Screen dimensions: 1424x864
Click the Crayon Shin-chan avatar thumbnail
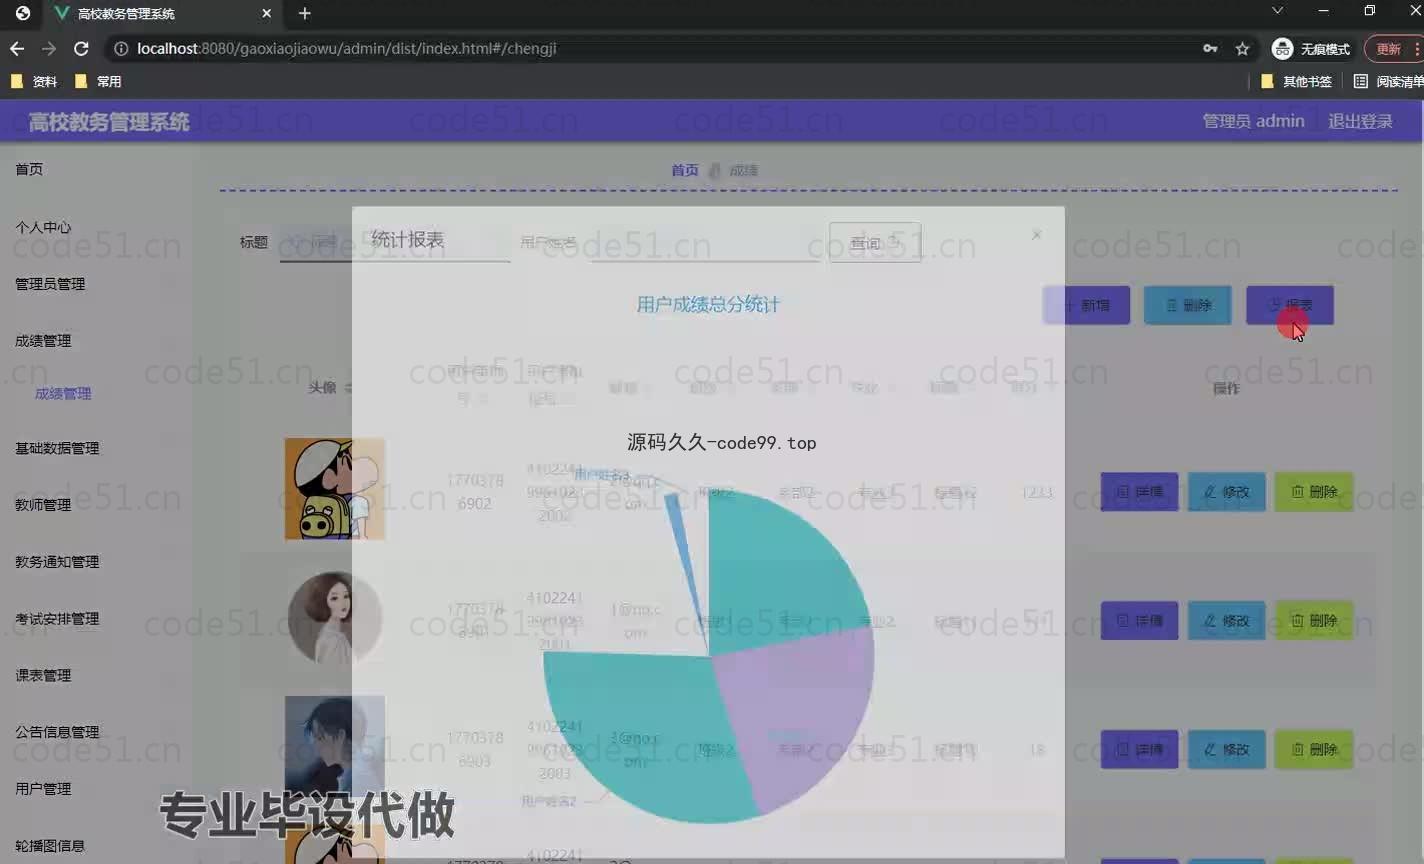[x=335, y=489]
